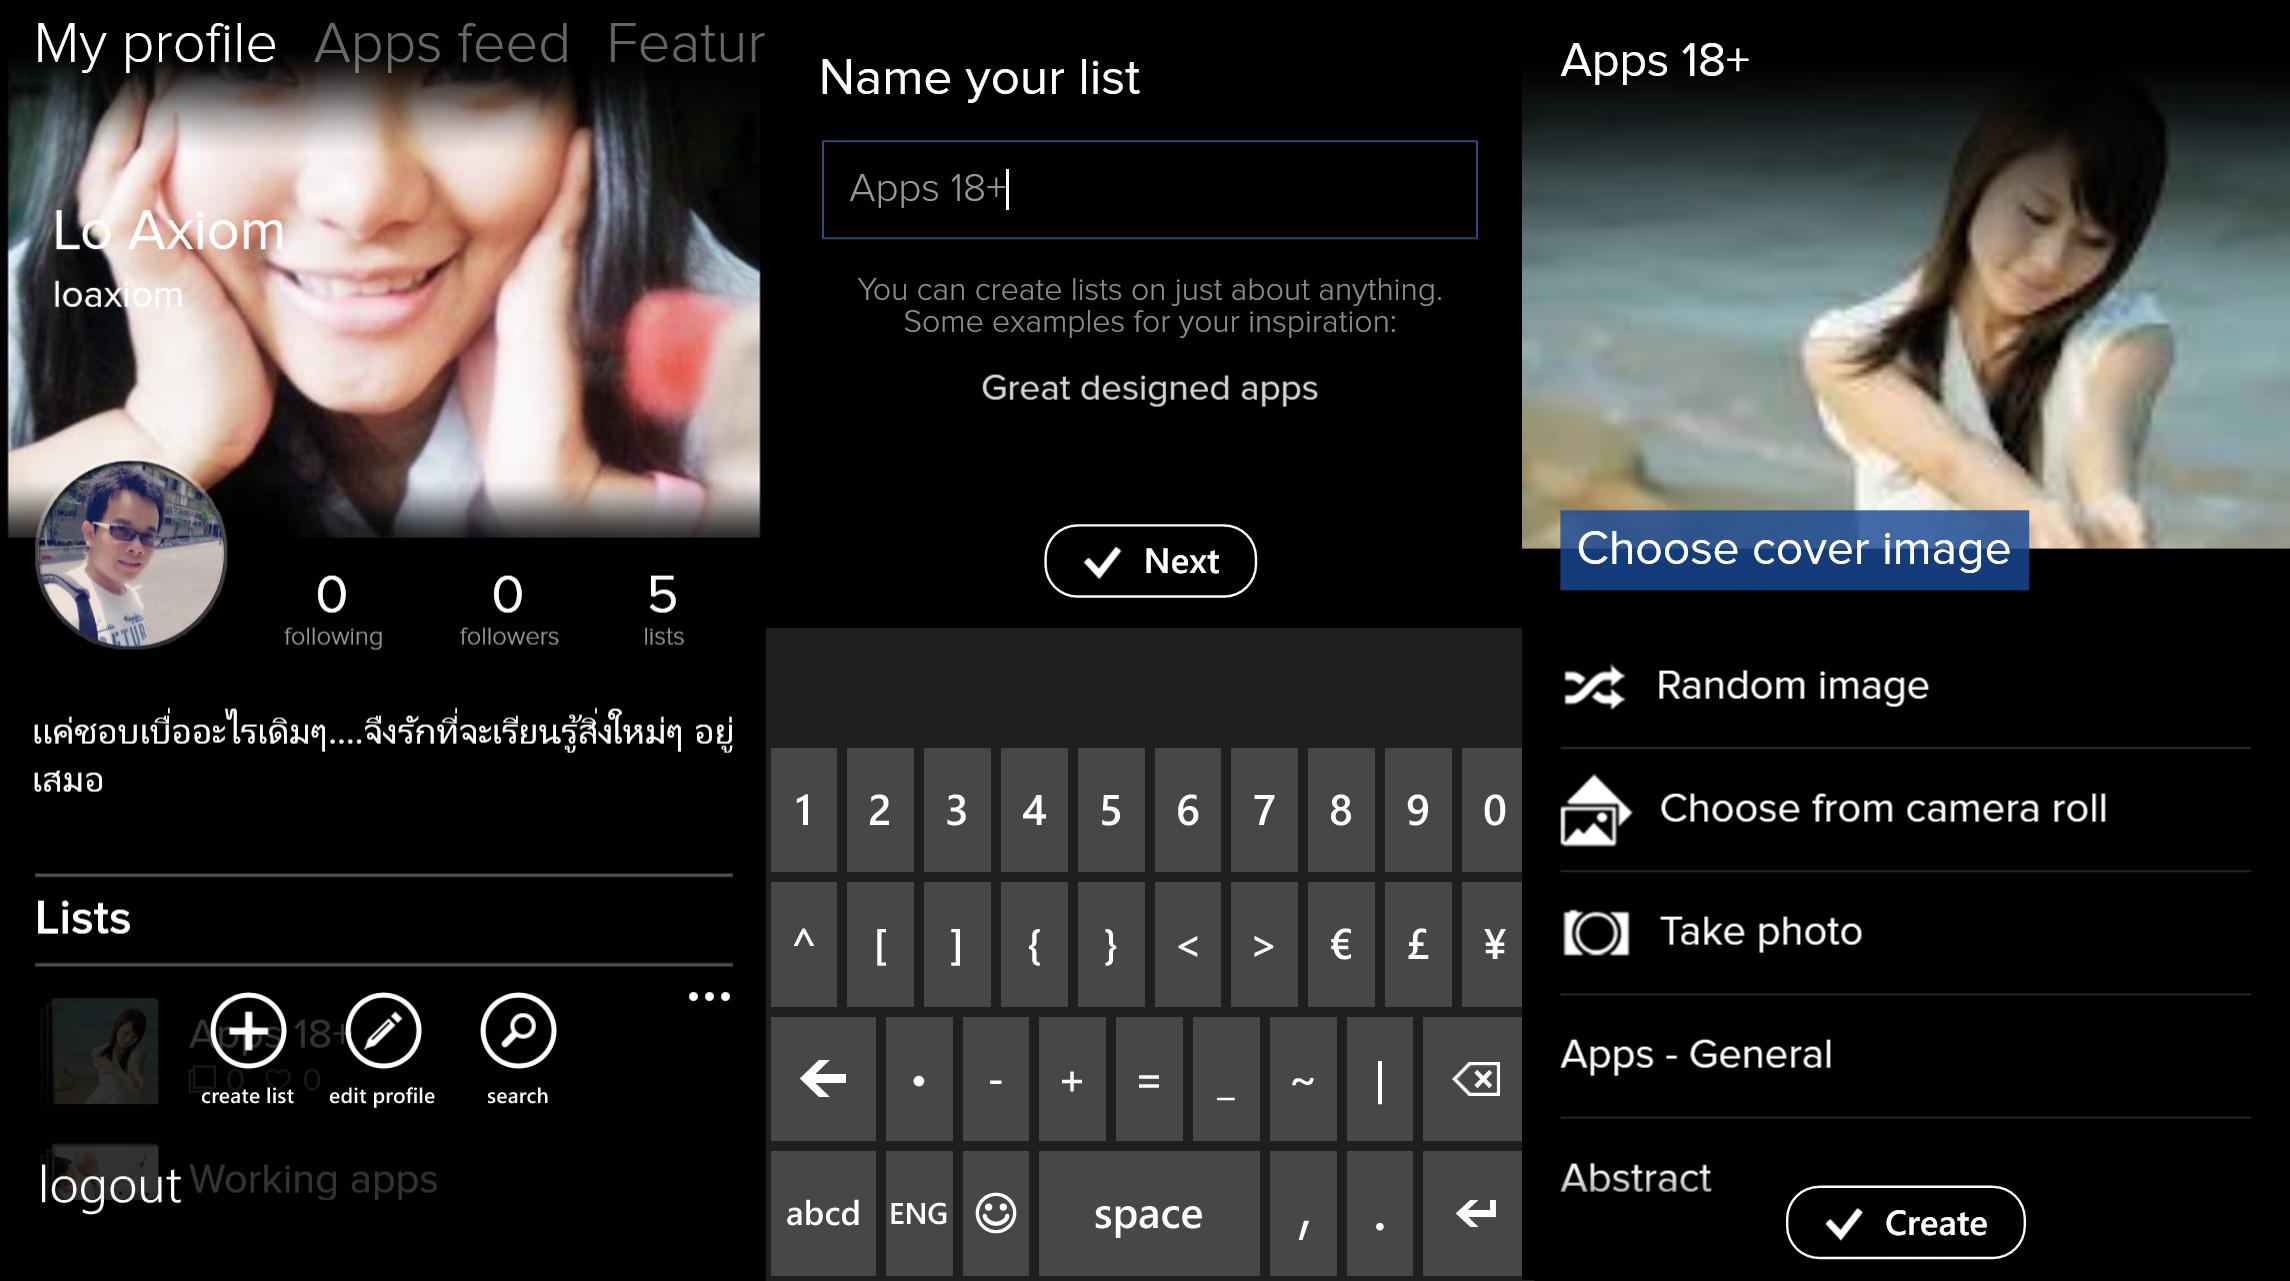2290x1281 pixels.
Task: Expand Abstract cover option
Action: (1637, 1177)
